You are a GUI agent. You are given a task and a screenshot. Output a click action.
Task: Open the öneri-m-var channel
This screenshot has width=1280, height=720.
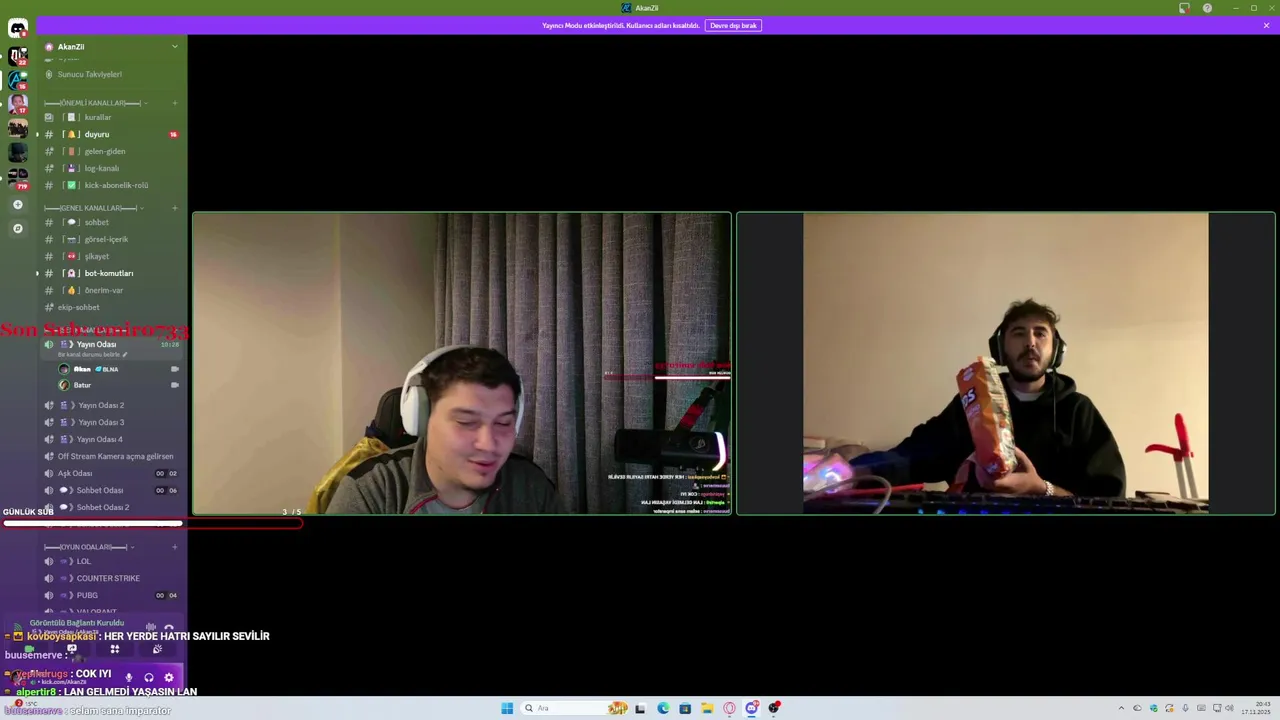click(x=111, y=290)
